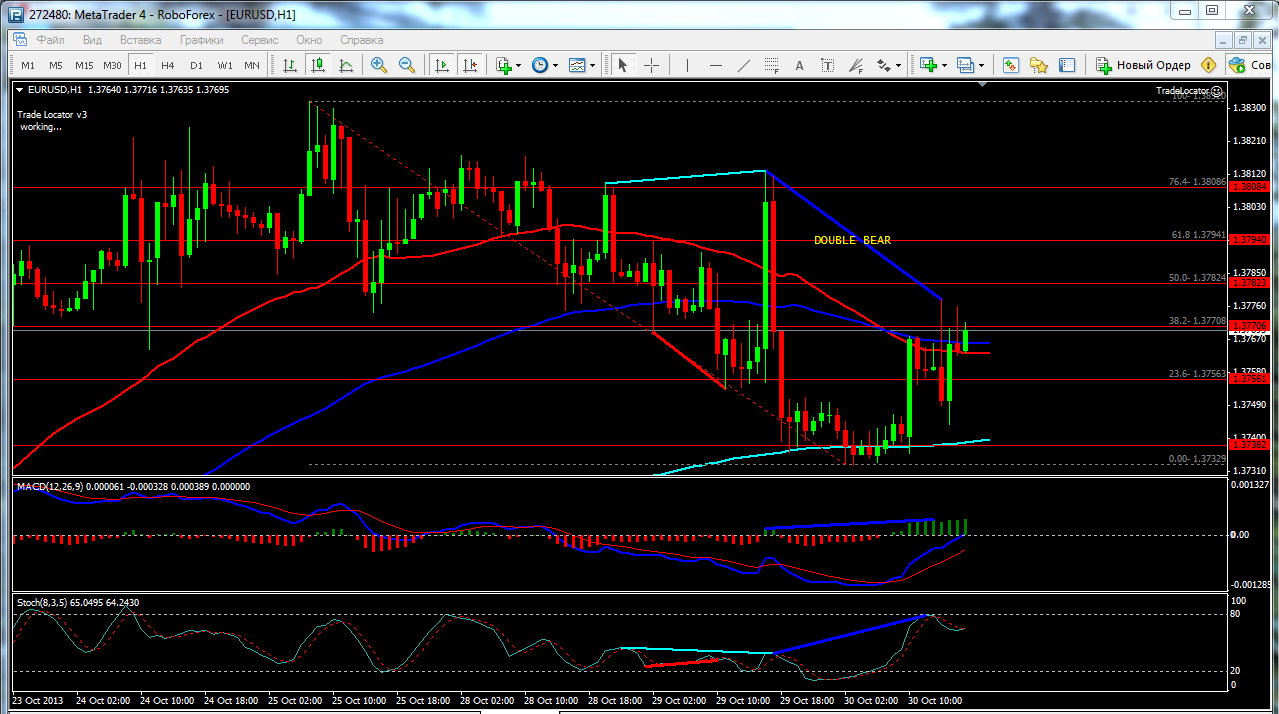Switch to M30 timeframe
1279x714 pixels.
pyautogui.click(x=112, y=65)
